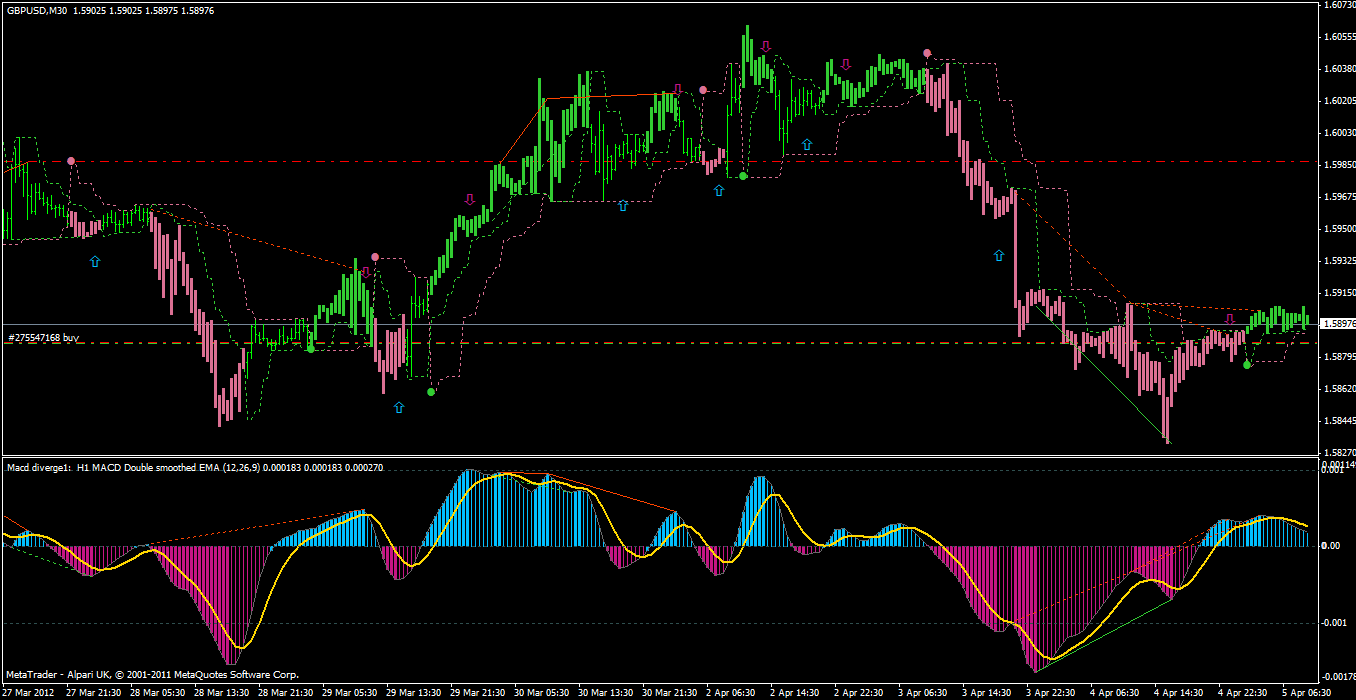Screen dimensions: 1356x700
Task: Click the current price box 1.58976
Action: point(1337,324)
